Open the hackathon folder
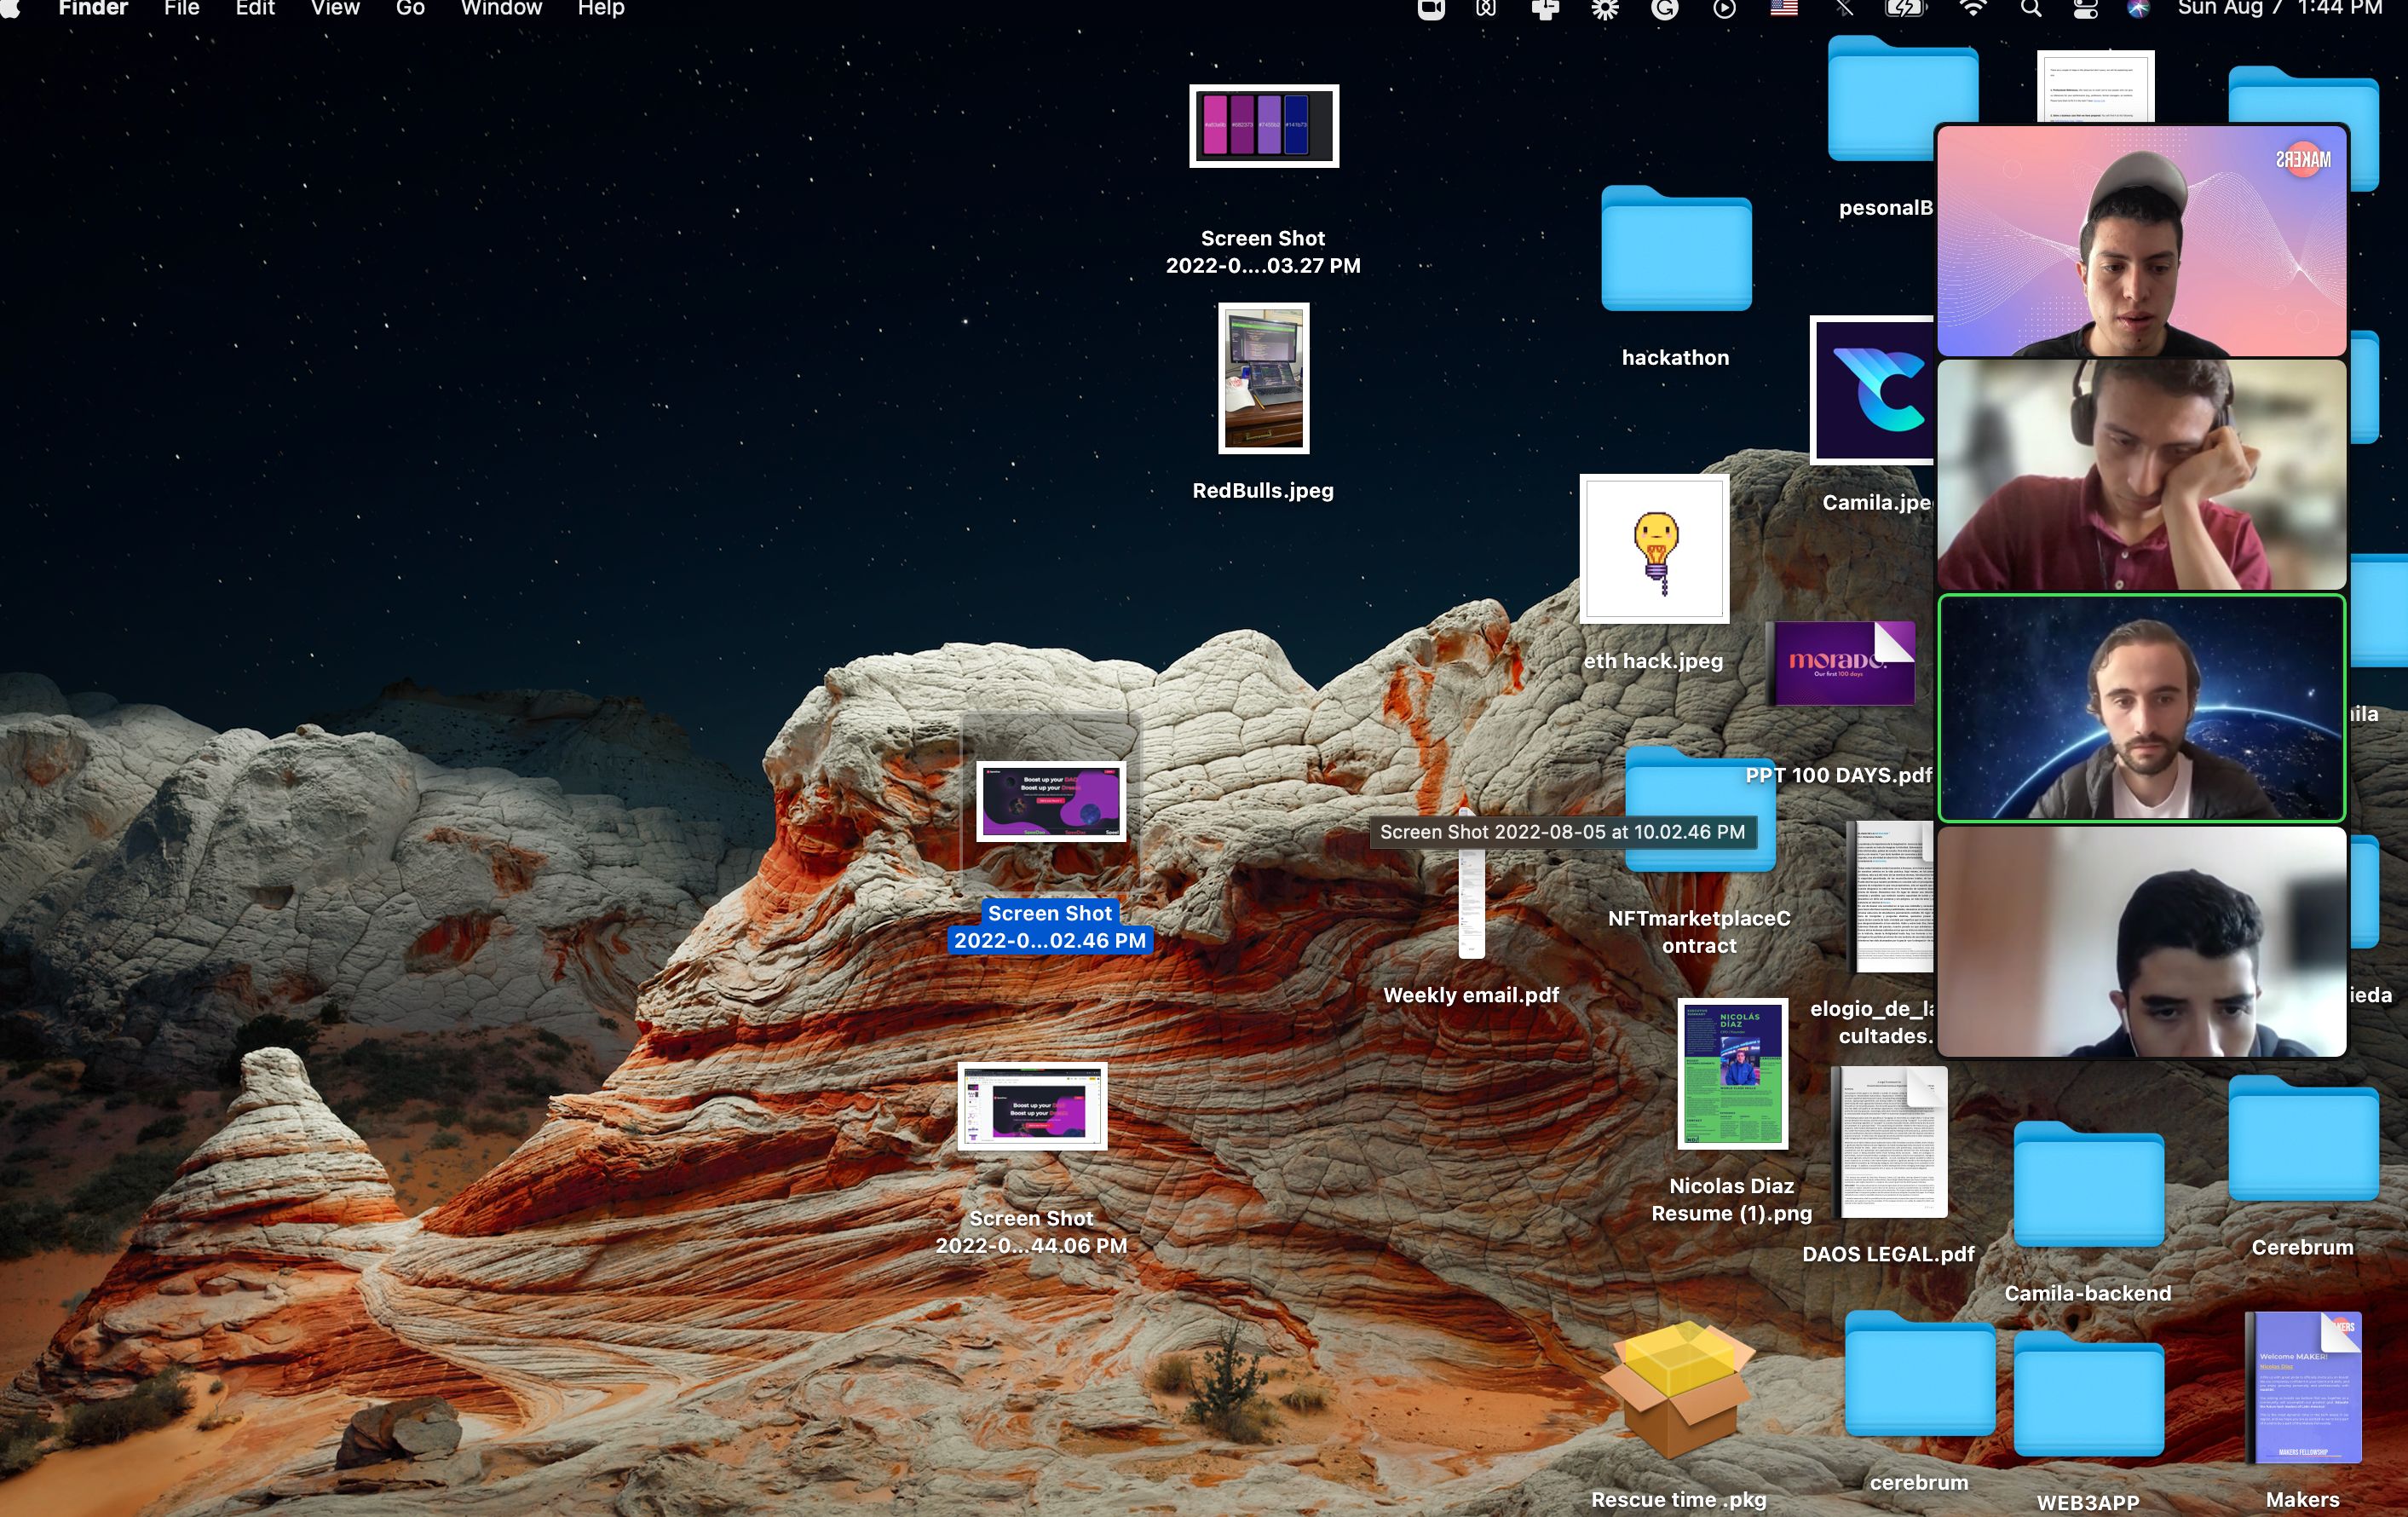 pos(1676,249)
